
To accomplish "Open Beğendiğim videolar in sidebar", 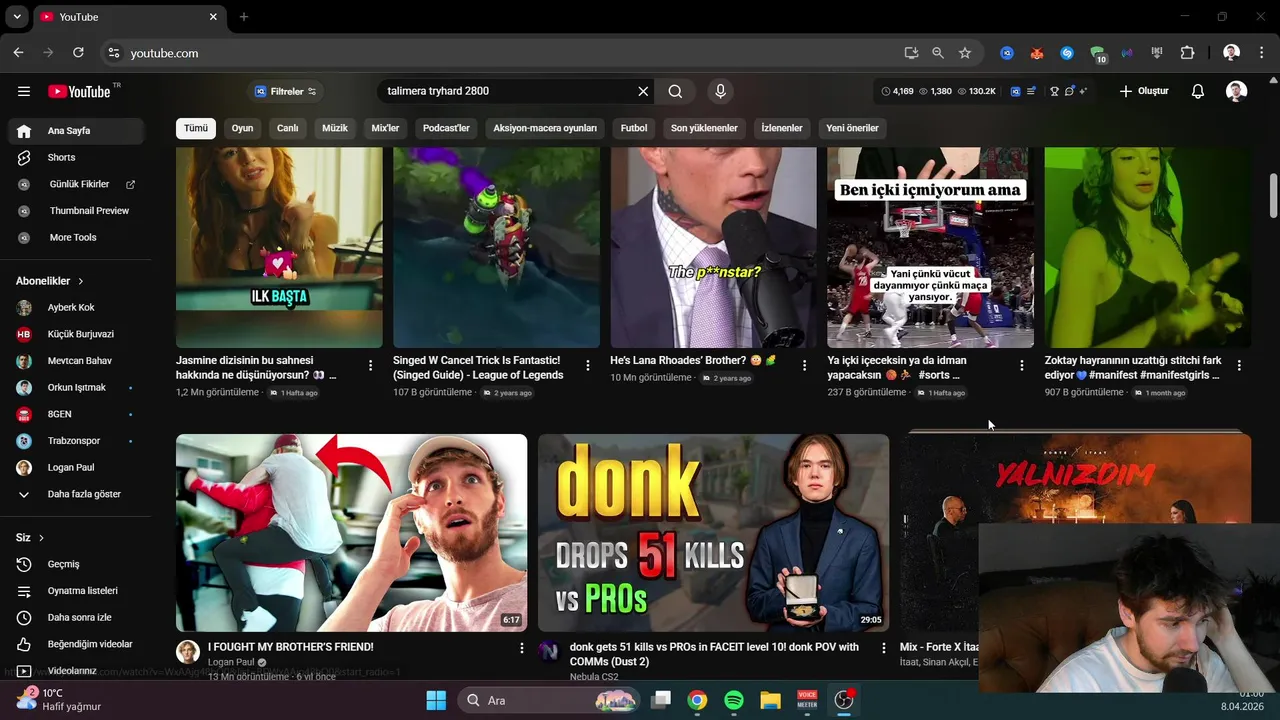I will coord(76,644).
